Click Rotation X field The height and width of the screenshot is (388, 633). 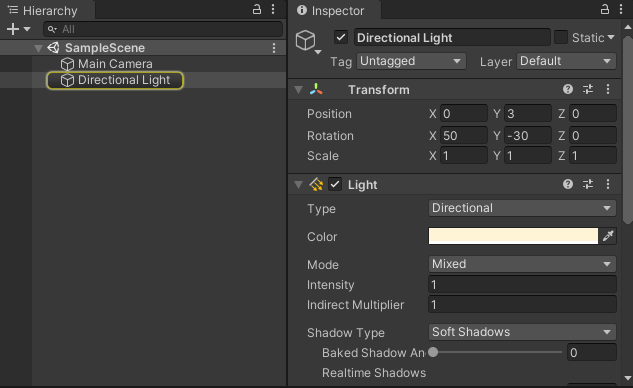click(463, 136)
